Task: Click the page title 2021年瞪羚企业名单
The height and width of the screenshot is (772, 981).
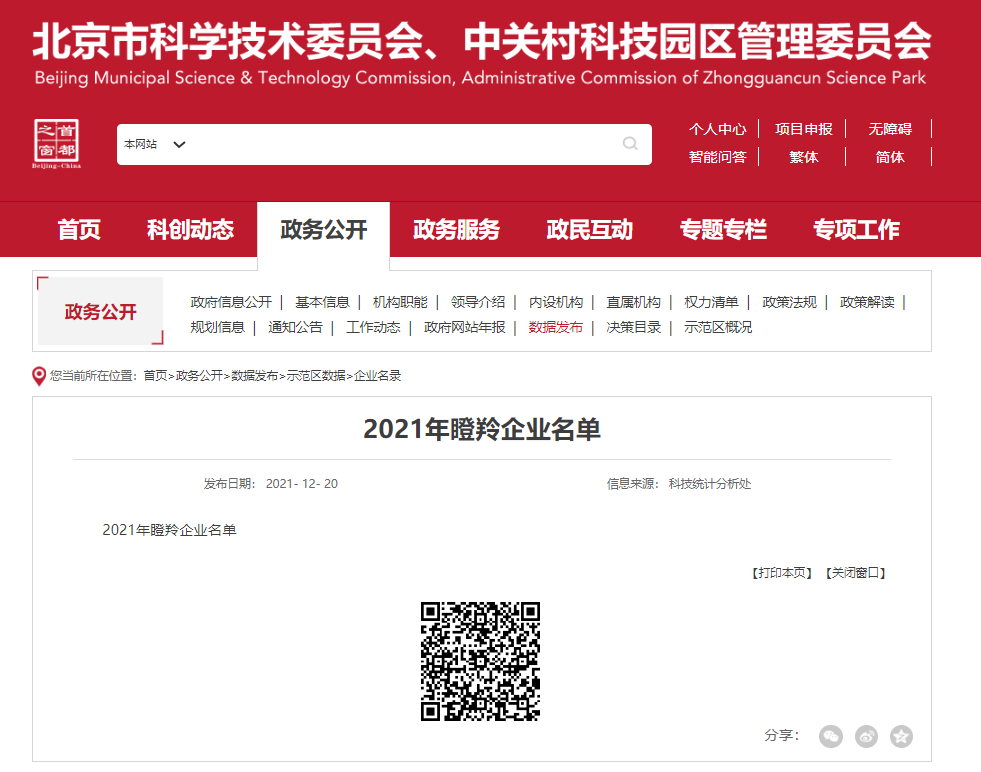Action: click(482, 430)
